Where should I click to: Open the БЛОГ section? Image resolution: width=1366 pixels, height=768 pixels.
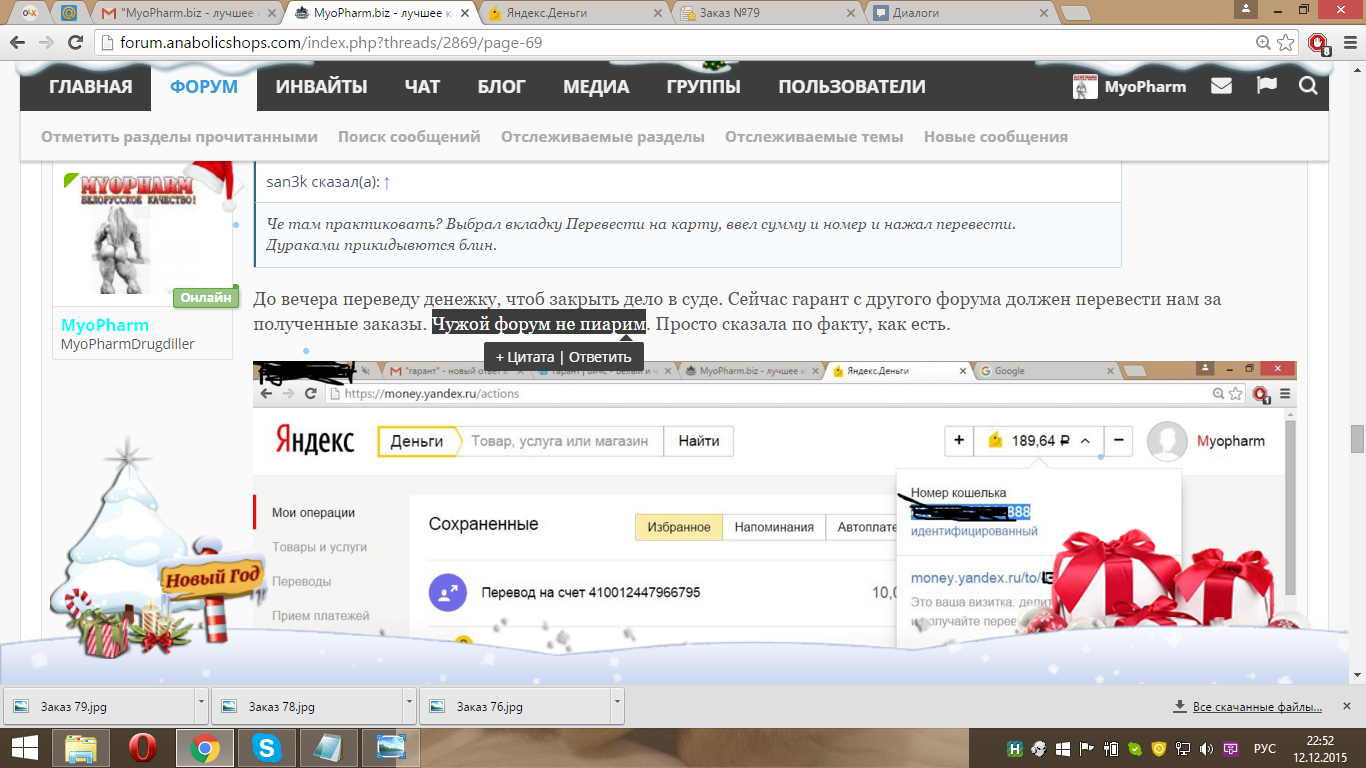point(501,87)
